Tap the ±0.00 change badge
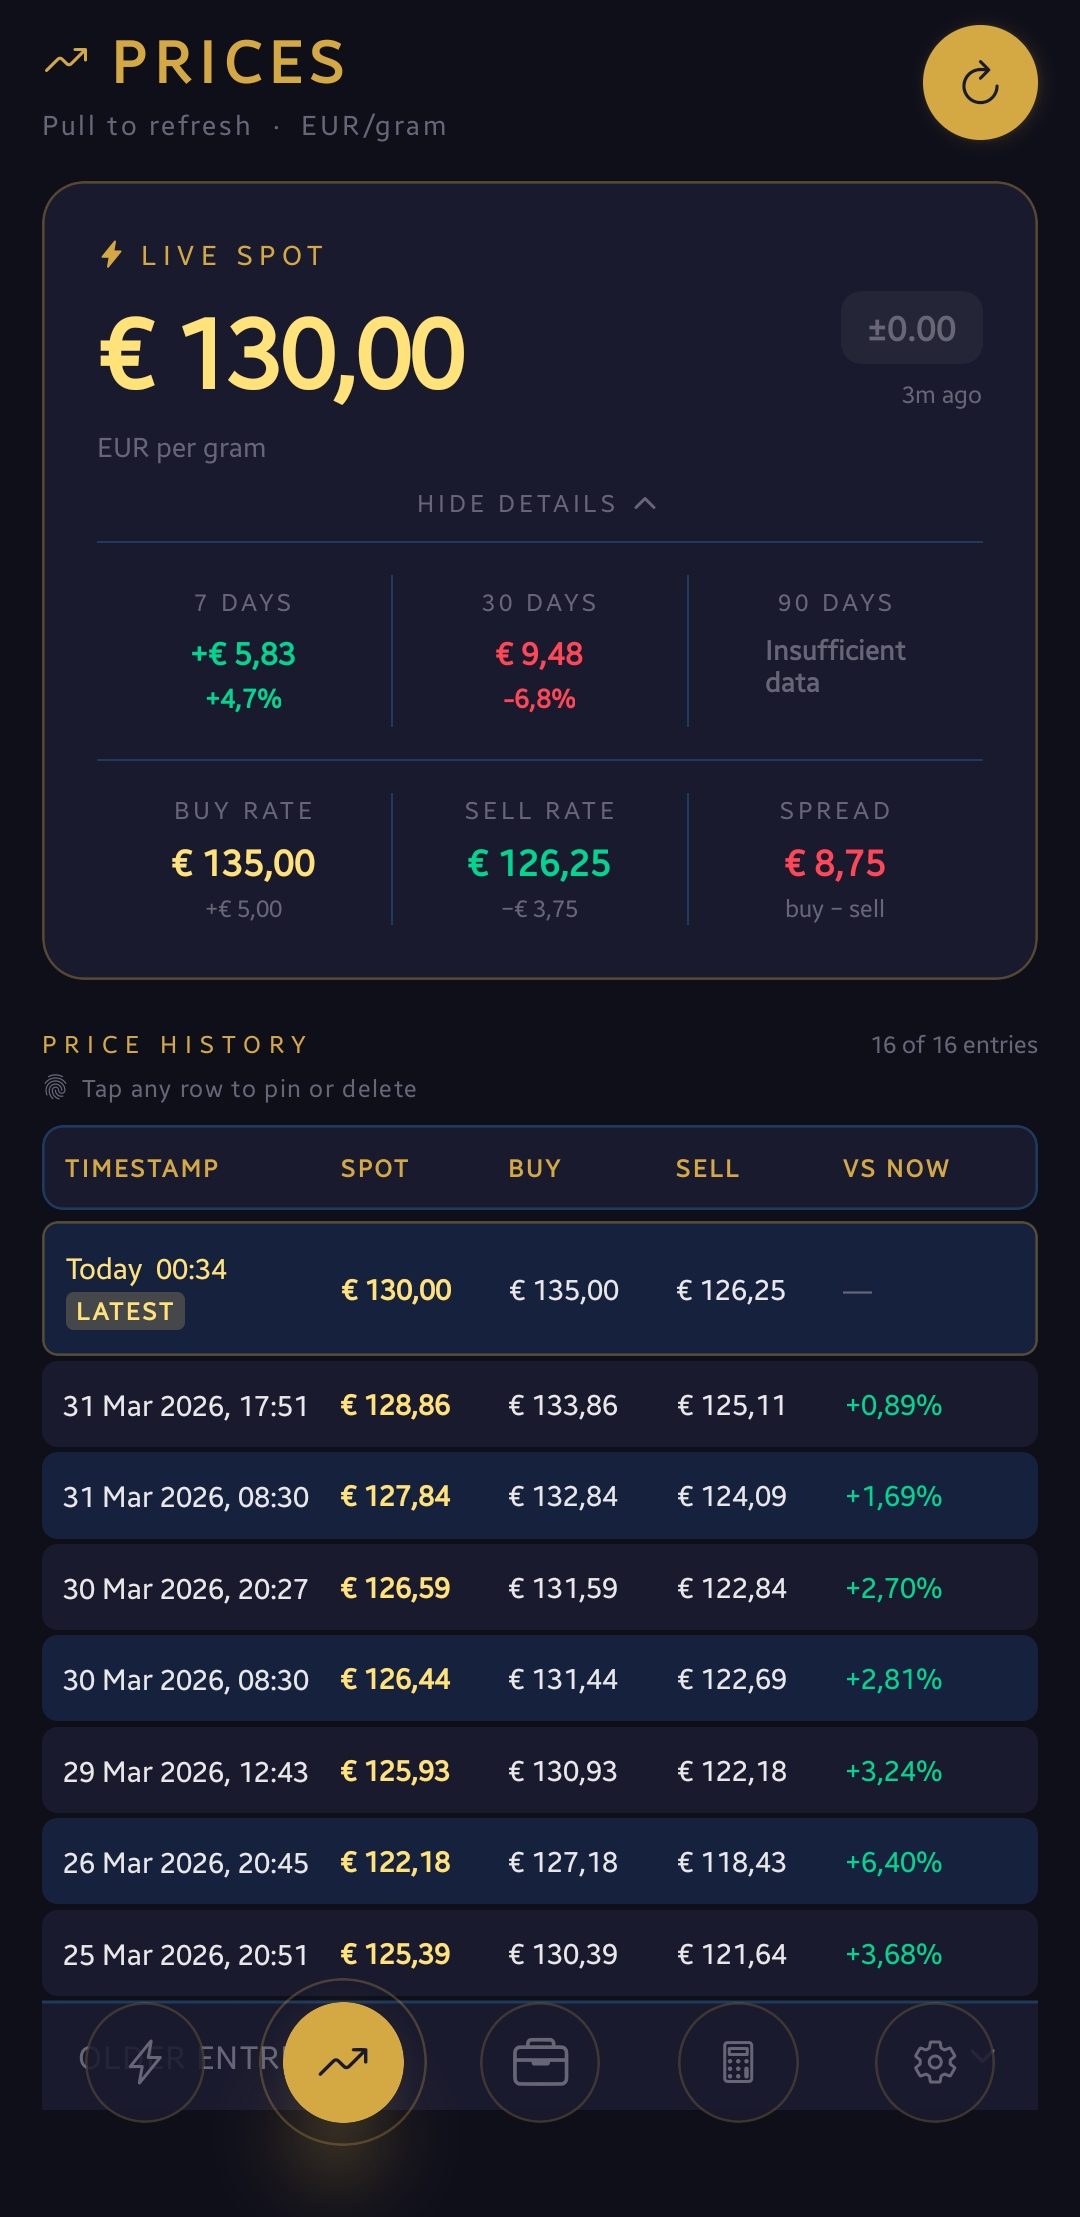 [x=910, y=328]
